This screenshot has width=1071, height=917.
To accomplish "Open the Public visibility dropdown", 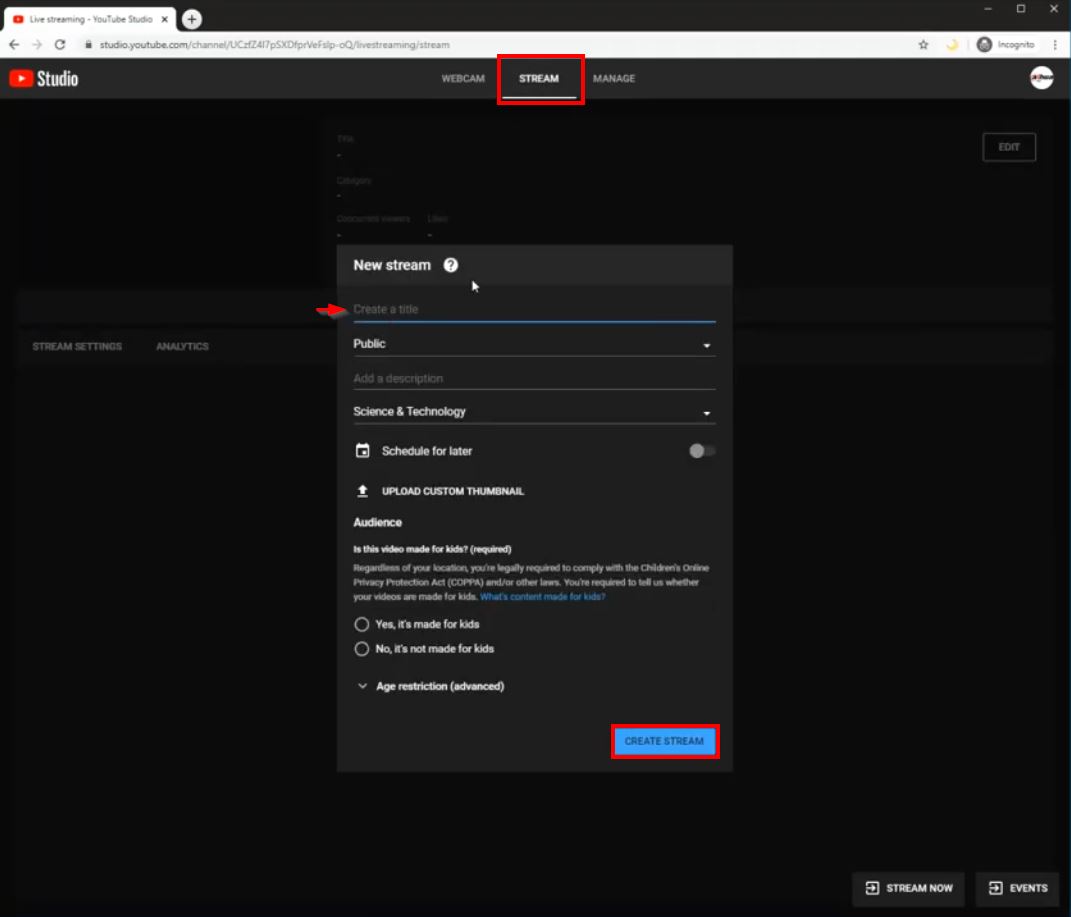I will coord(534,343).
